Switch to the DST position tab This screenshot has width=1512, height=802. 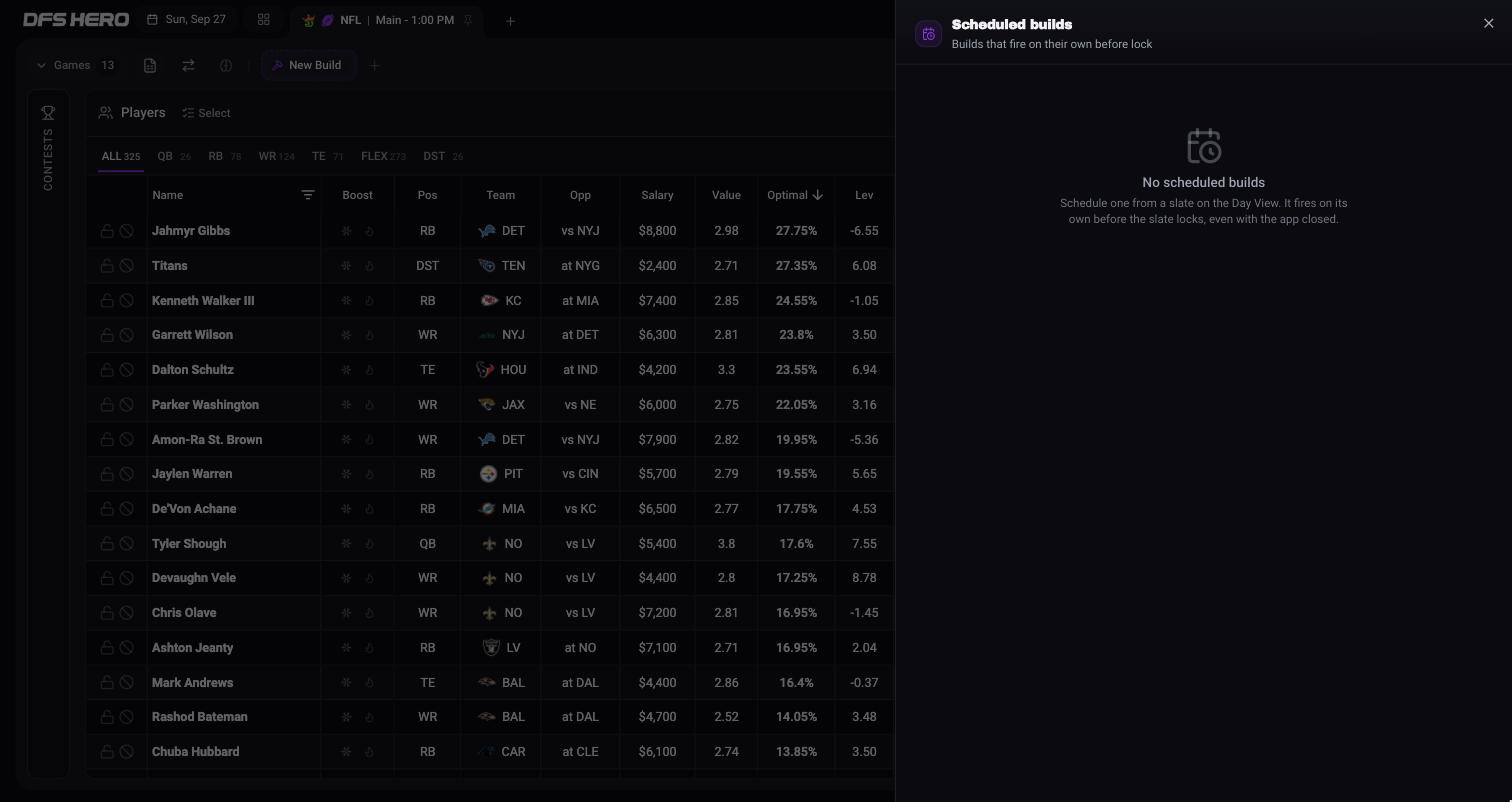[x=443, y=156]
